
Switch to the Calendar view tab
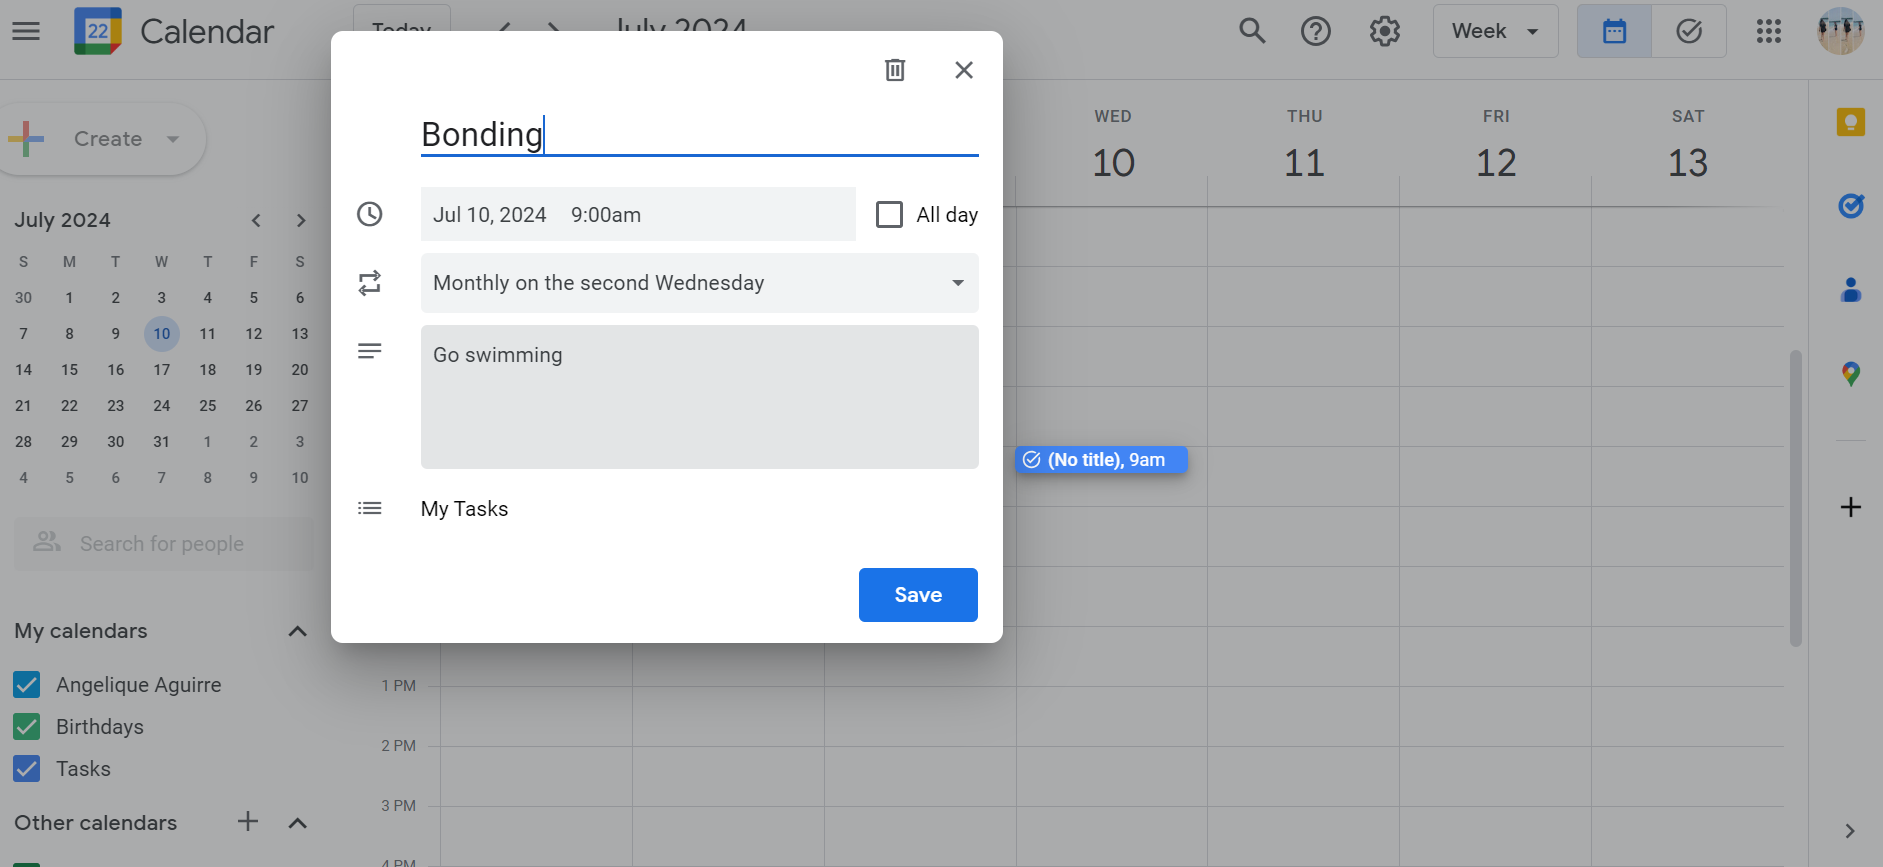click(x=1614, y=31)
